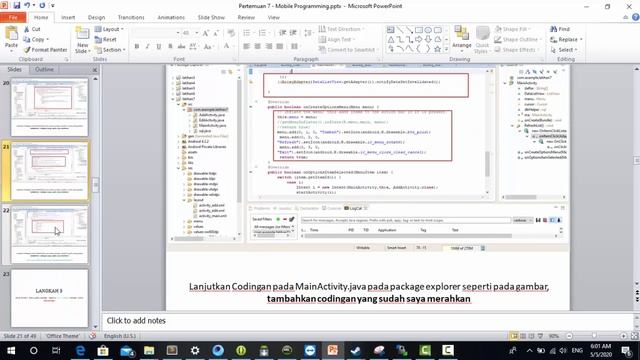Pick the 5-Point Star shape in the gallery
The width and height of the screenshot is (640, 360).
[438, 49]
